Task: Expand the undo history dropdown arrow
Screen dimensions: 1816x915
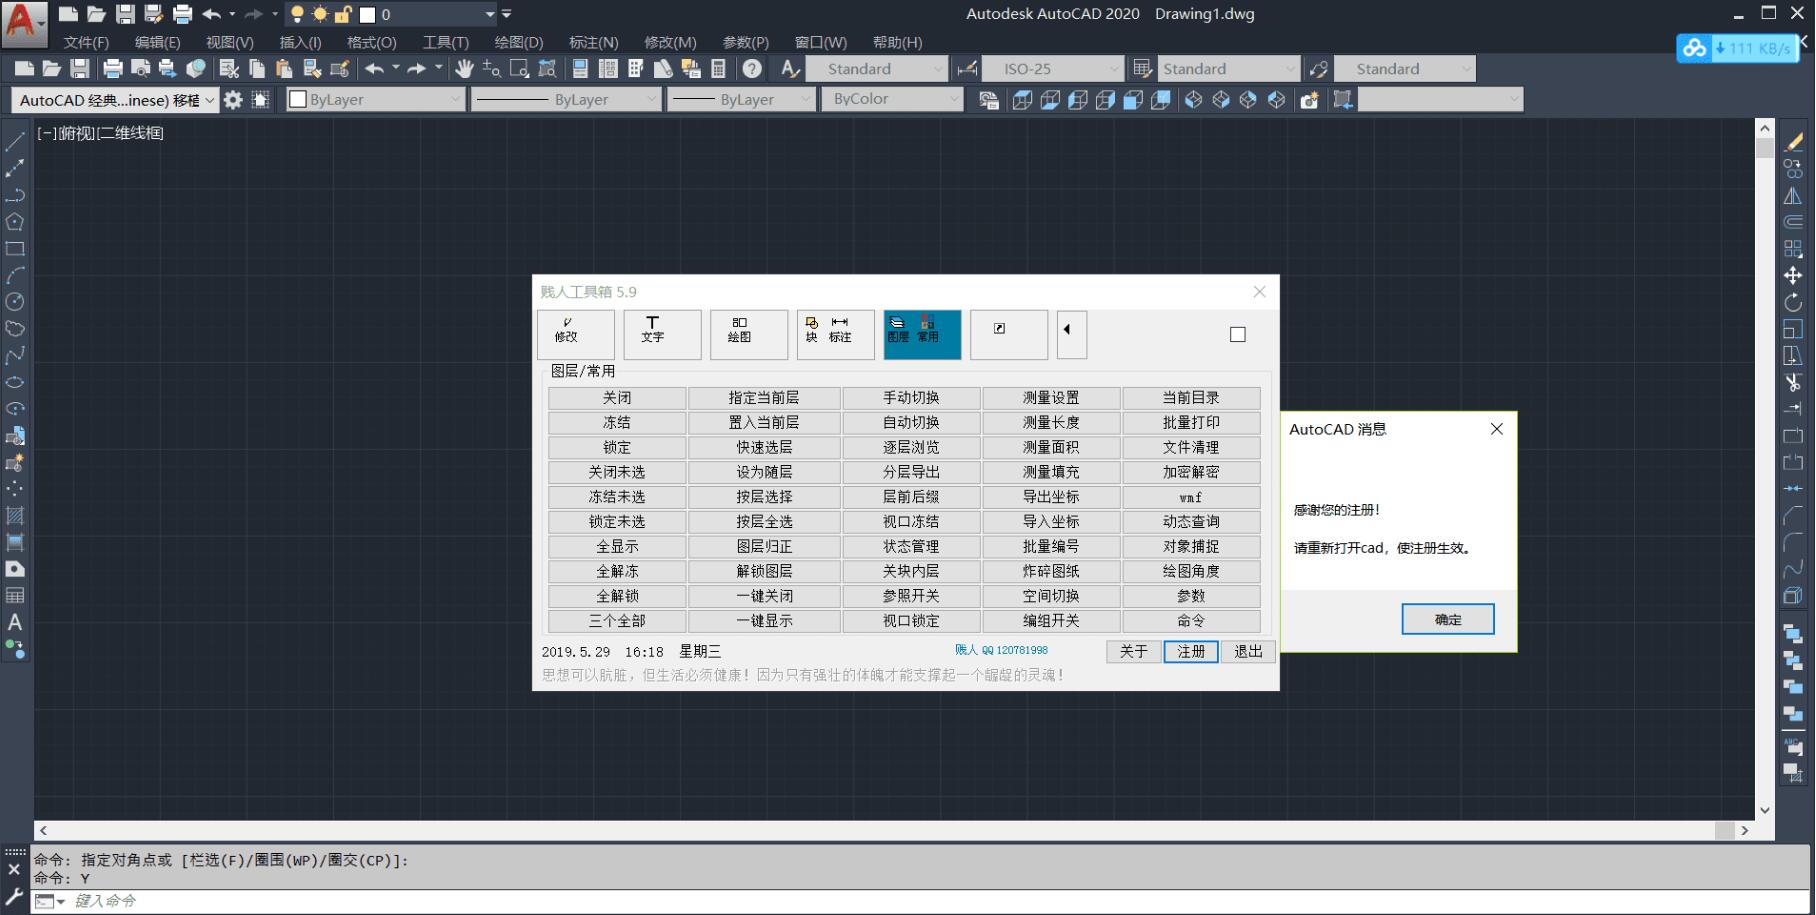Action: click(x=396, y=68)
